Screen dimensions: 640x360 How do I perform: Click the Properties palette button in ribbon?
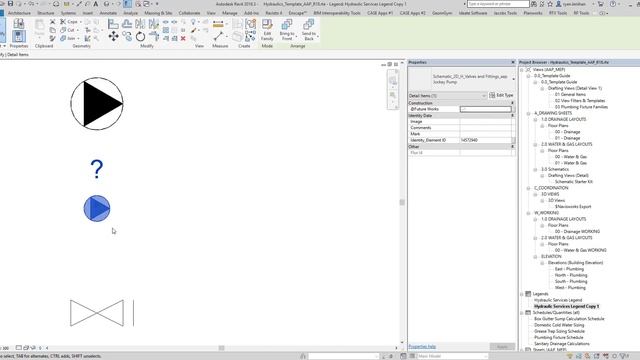click(18, 36)
